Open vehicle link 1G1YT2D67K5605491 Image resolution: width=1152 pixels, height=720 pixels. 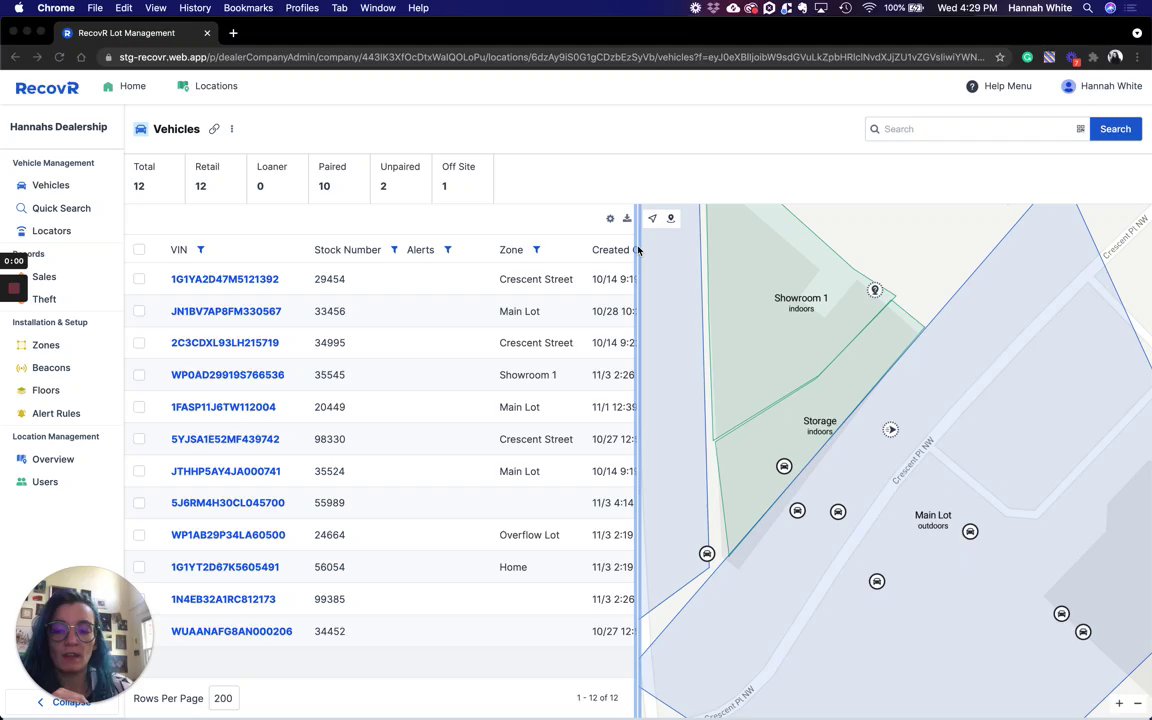coord(225,567)
